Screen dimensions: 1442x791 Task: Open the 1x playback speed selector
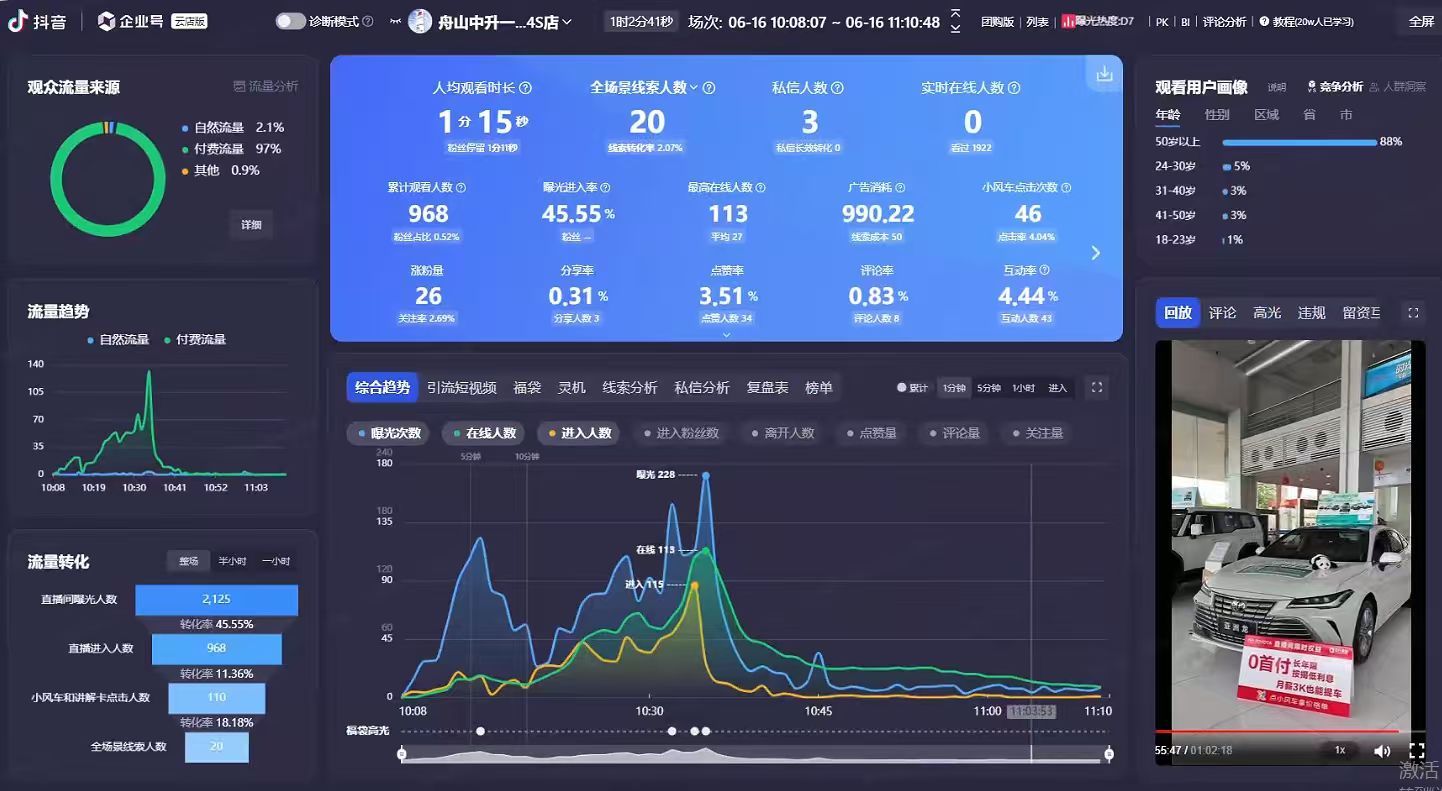point(1340,750)
